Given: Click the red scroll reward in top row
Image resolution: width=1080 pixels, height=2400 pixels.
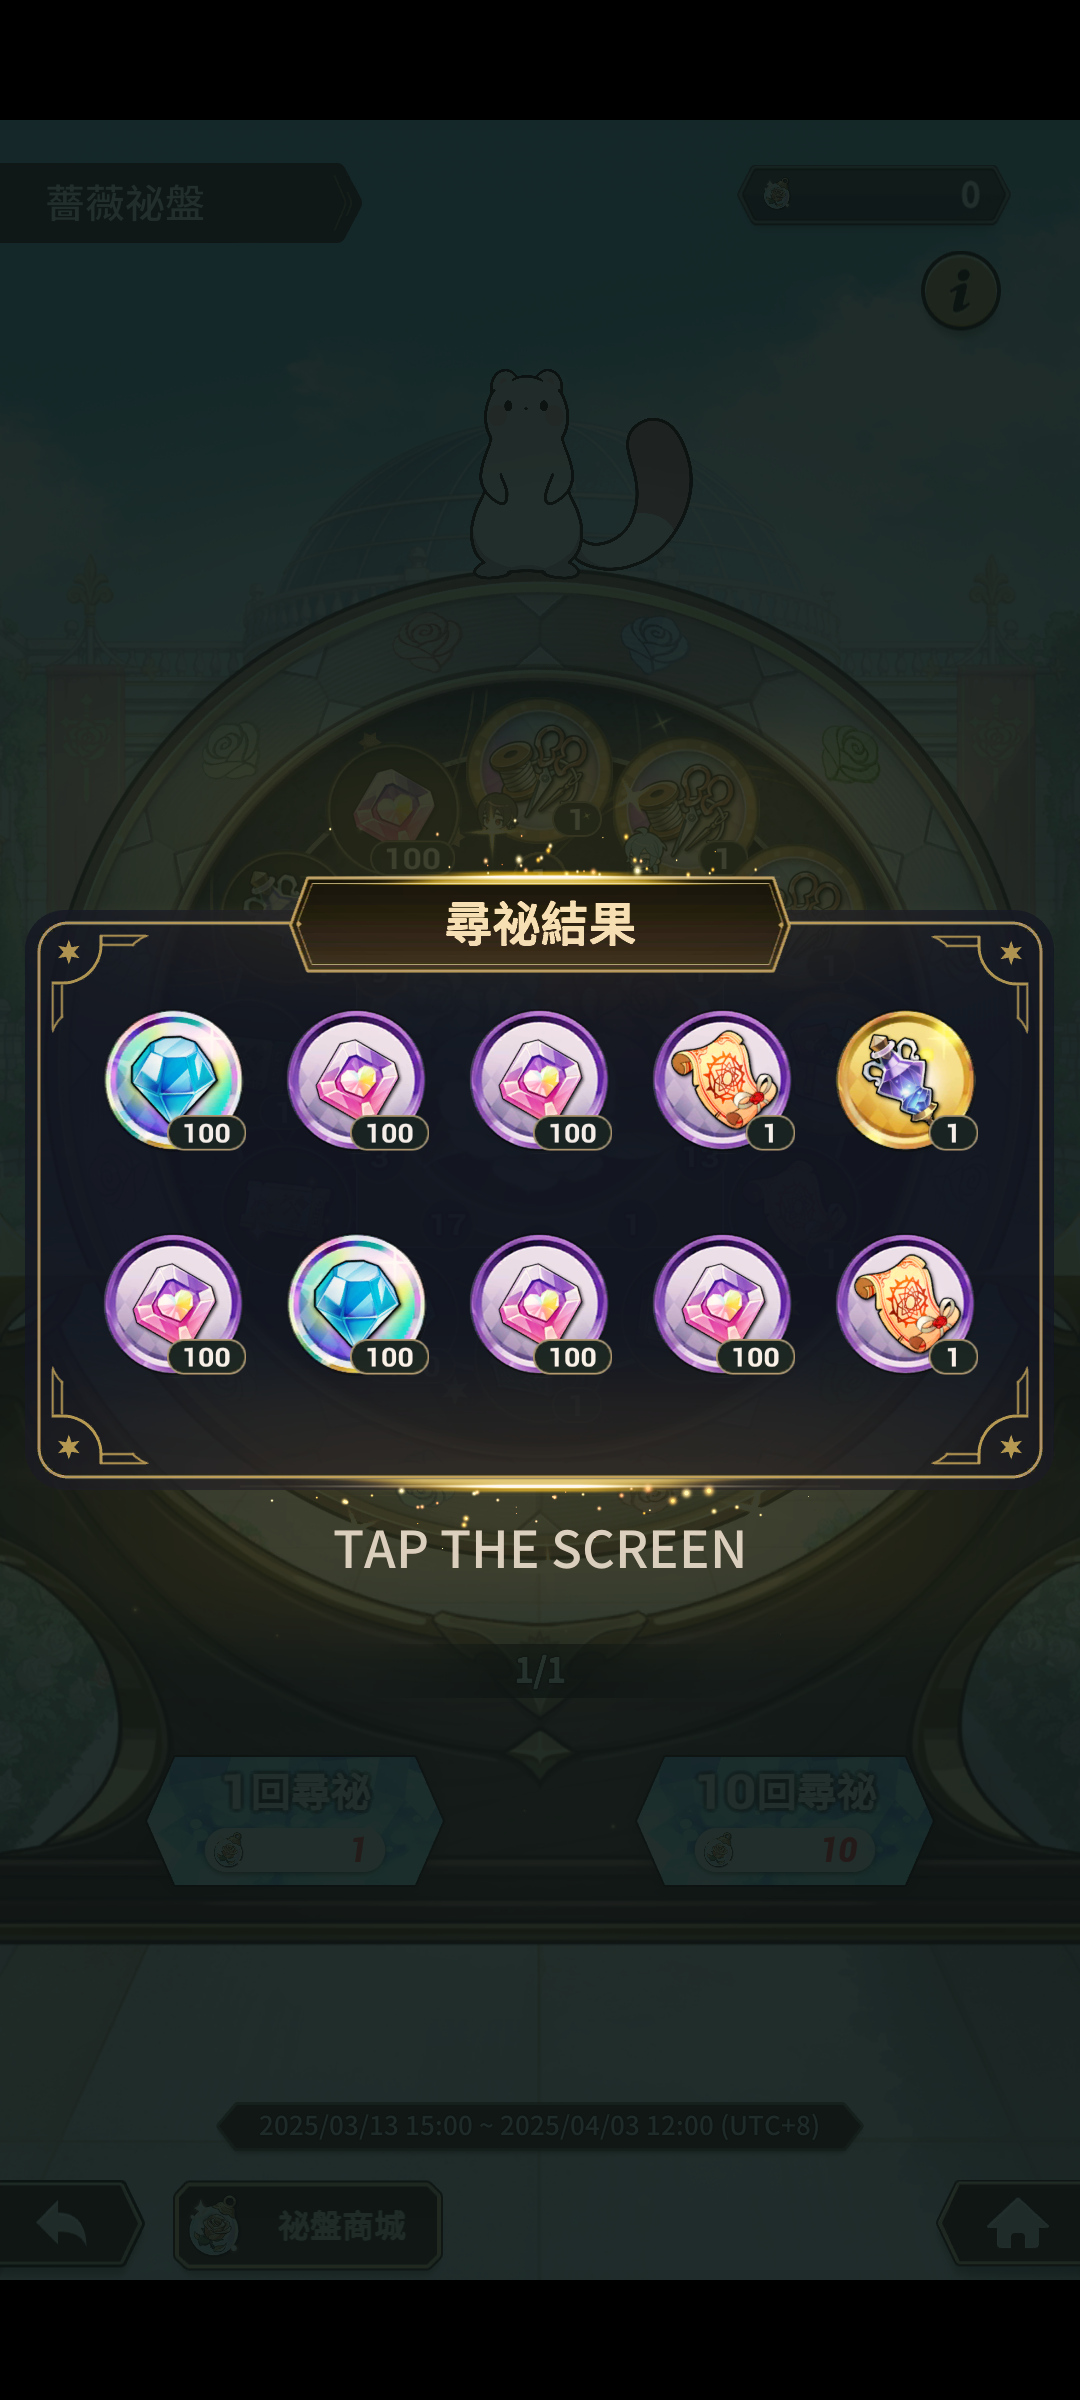Looking at the screenshot, I should click(723, 1080).
